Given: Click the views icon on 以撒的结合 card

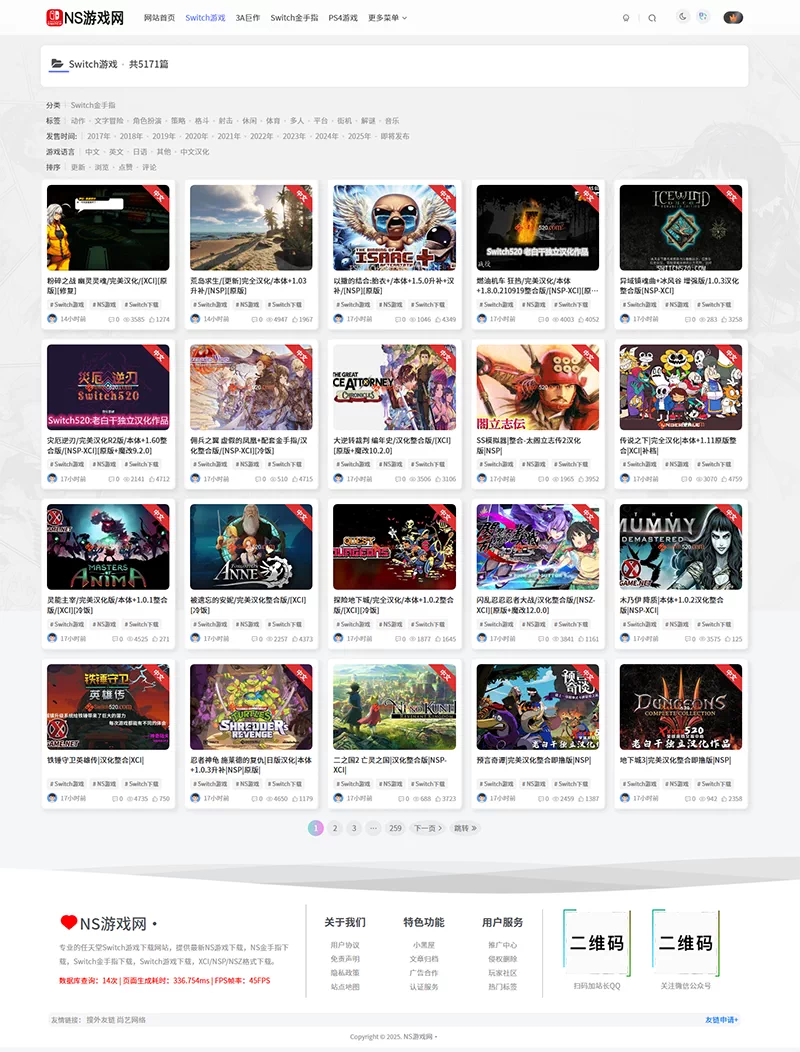Looking at the screenshot, I should (x=413, y=319).
